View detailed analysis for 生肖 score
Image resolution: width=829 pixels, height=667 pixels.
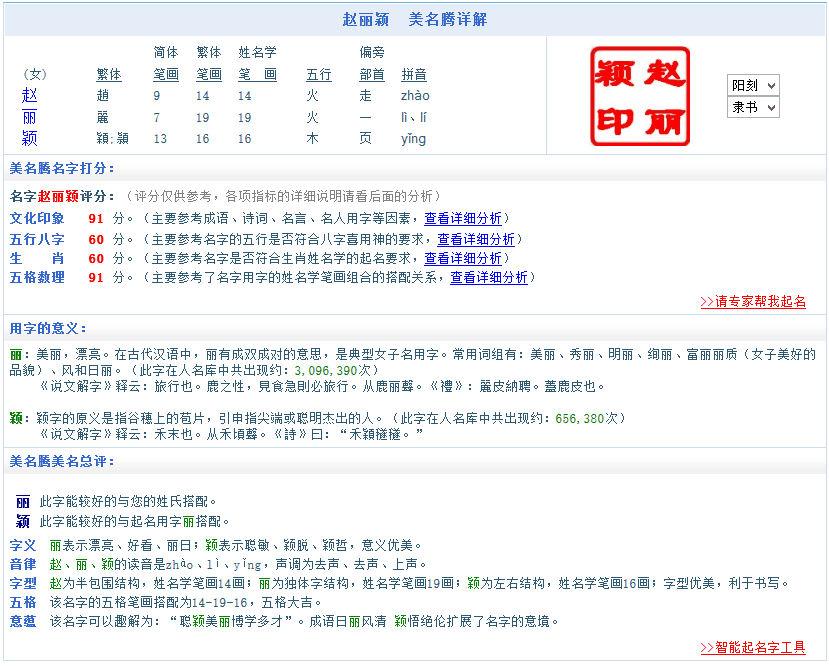pyautogui.click(x=462, y=258)
